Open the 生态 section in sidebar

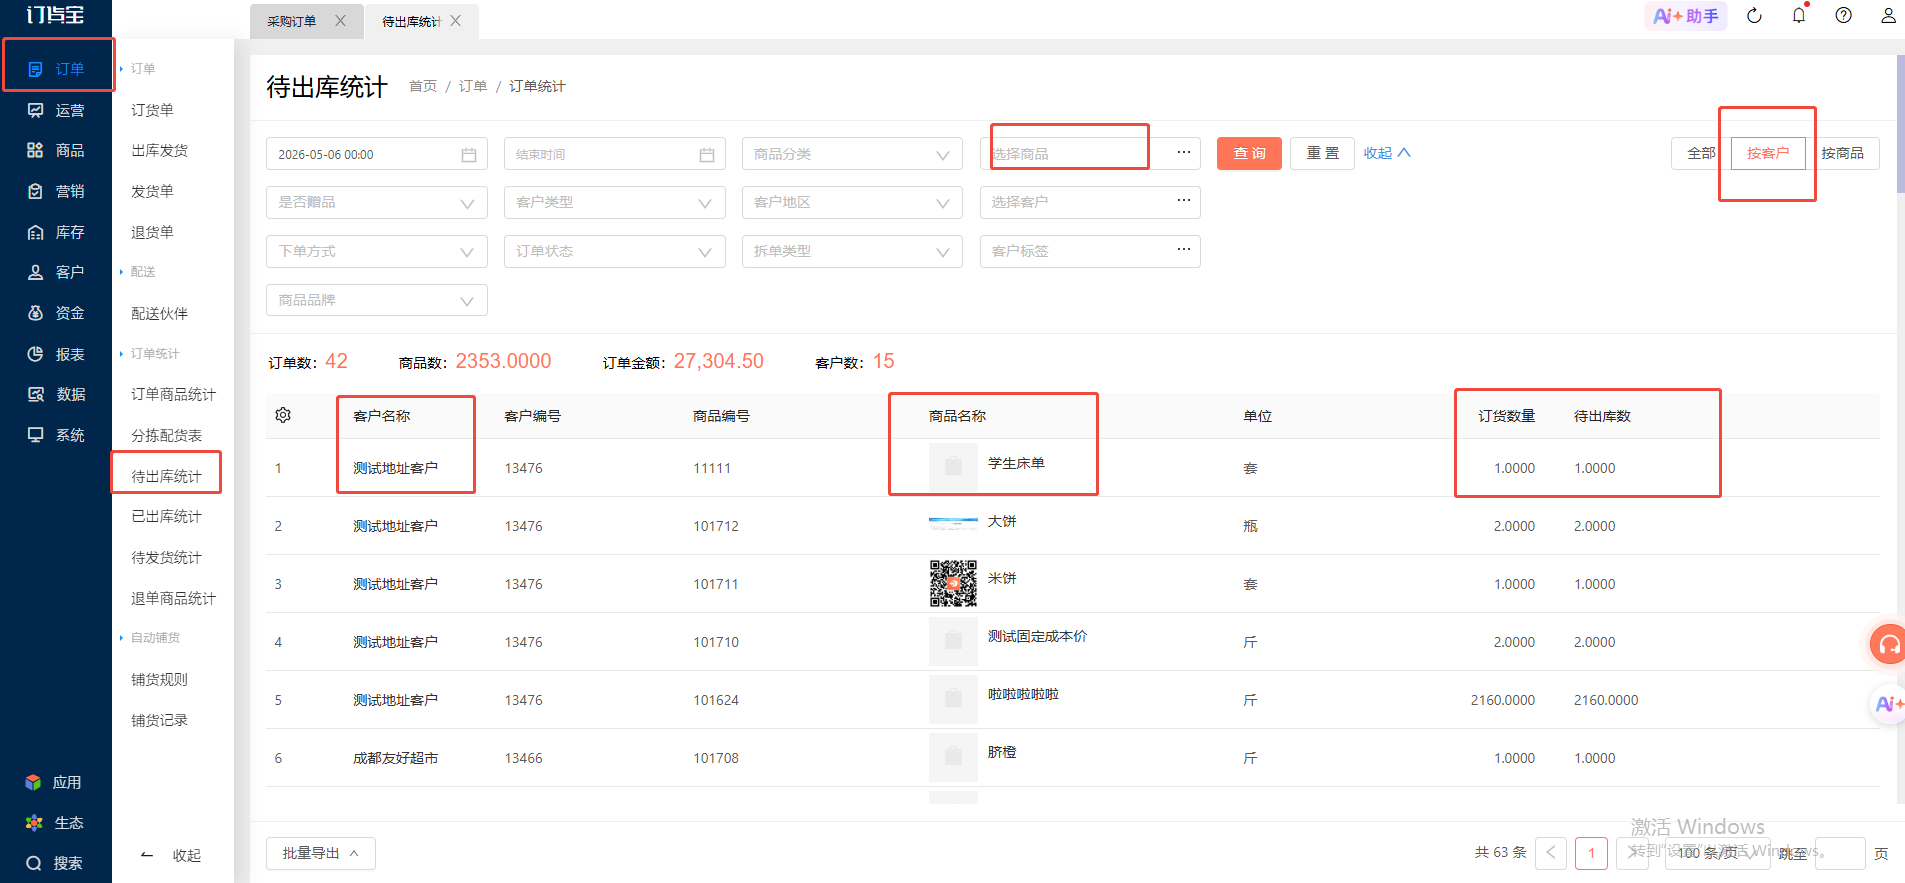tap(56, 823)
